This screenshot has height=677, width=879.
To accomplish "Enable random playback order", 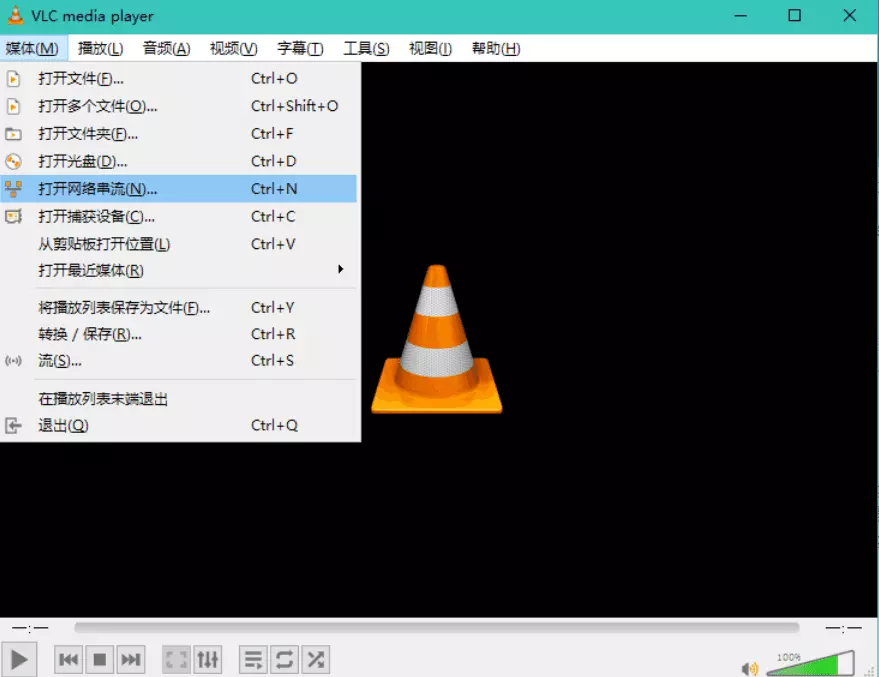I will tap(316, 659).
